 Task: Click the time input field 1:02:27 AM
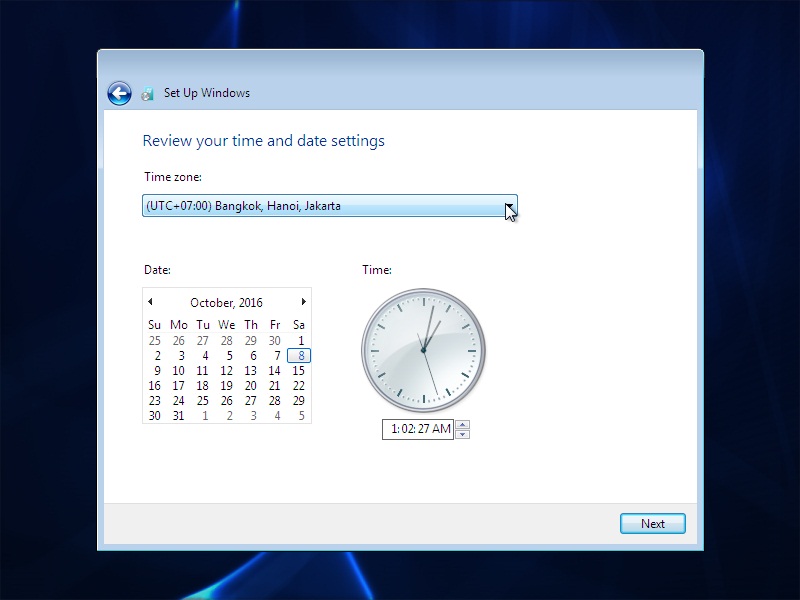(418, 429)
